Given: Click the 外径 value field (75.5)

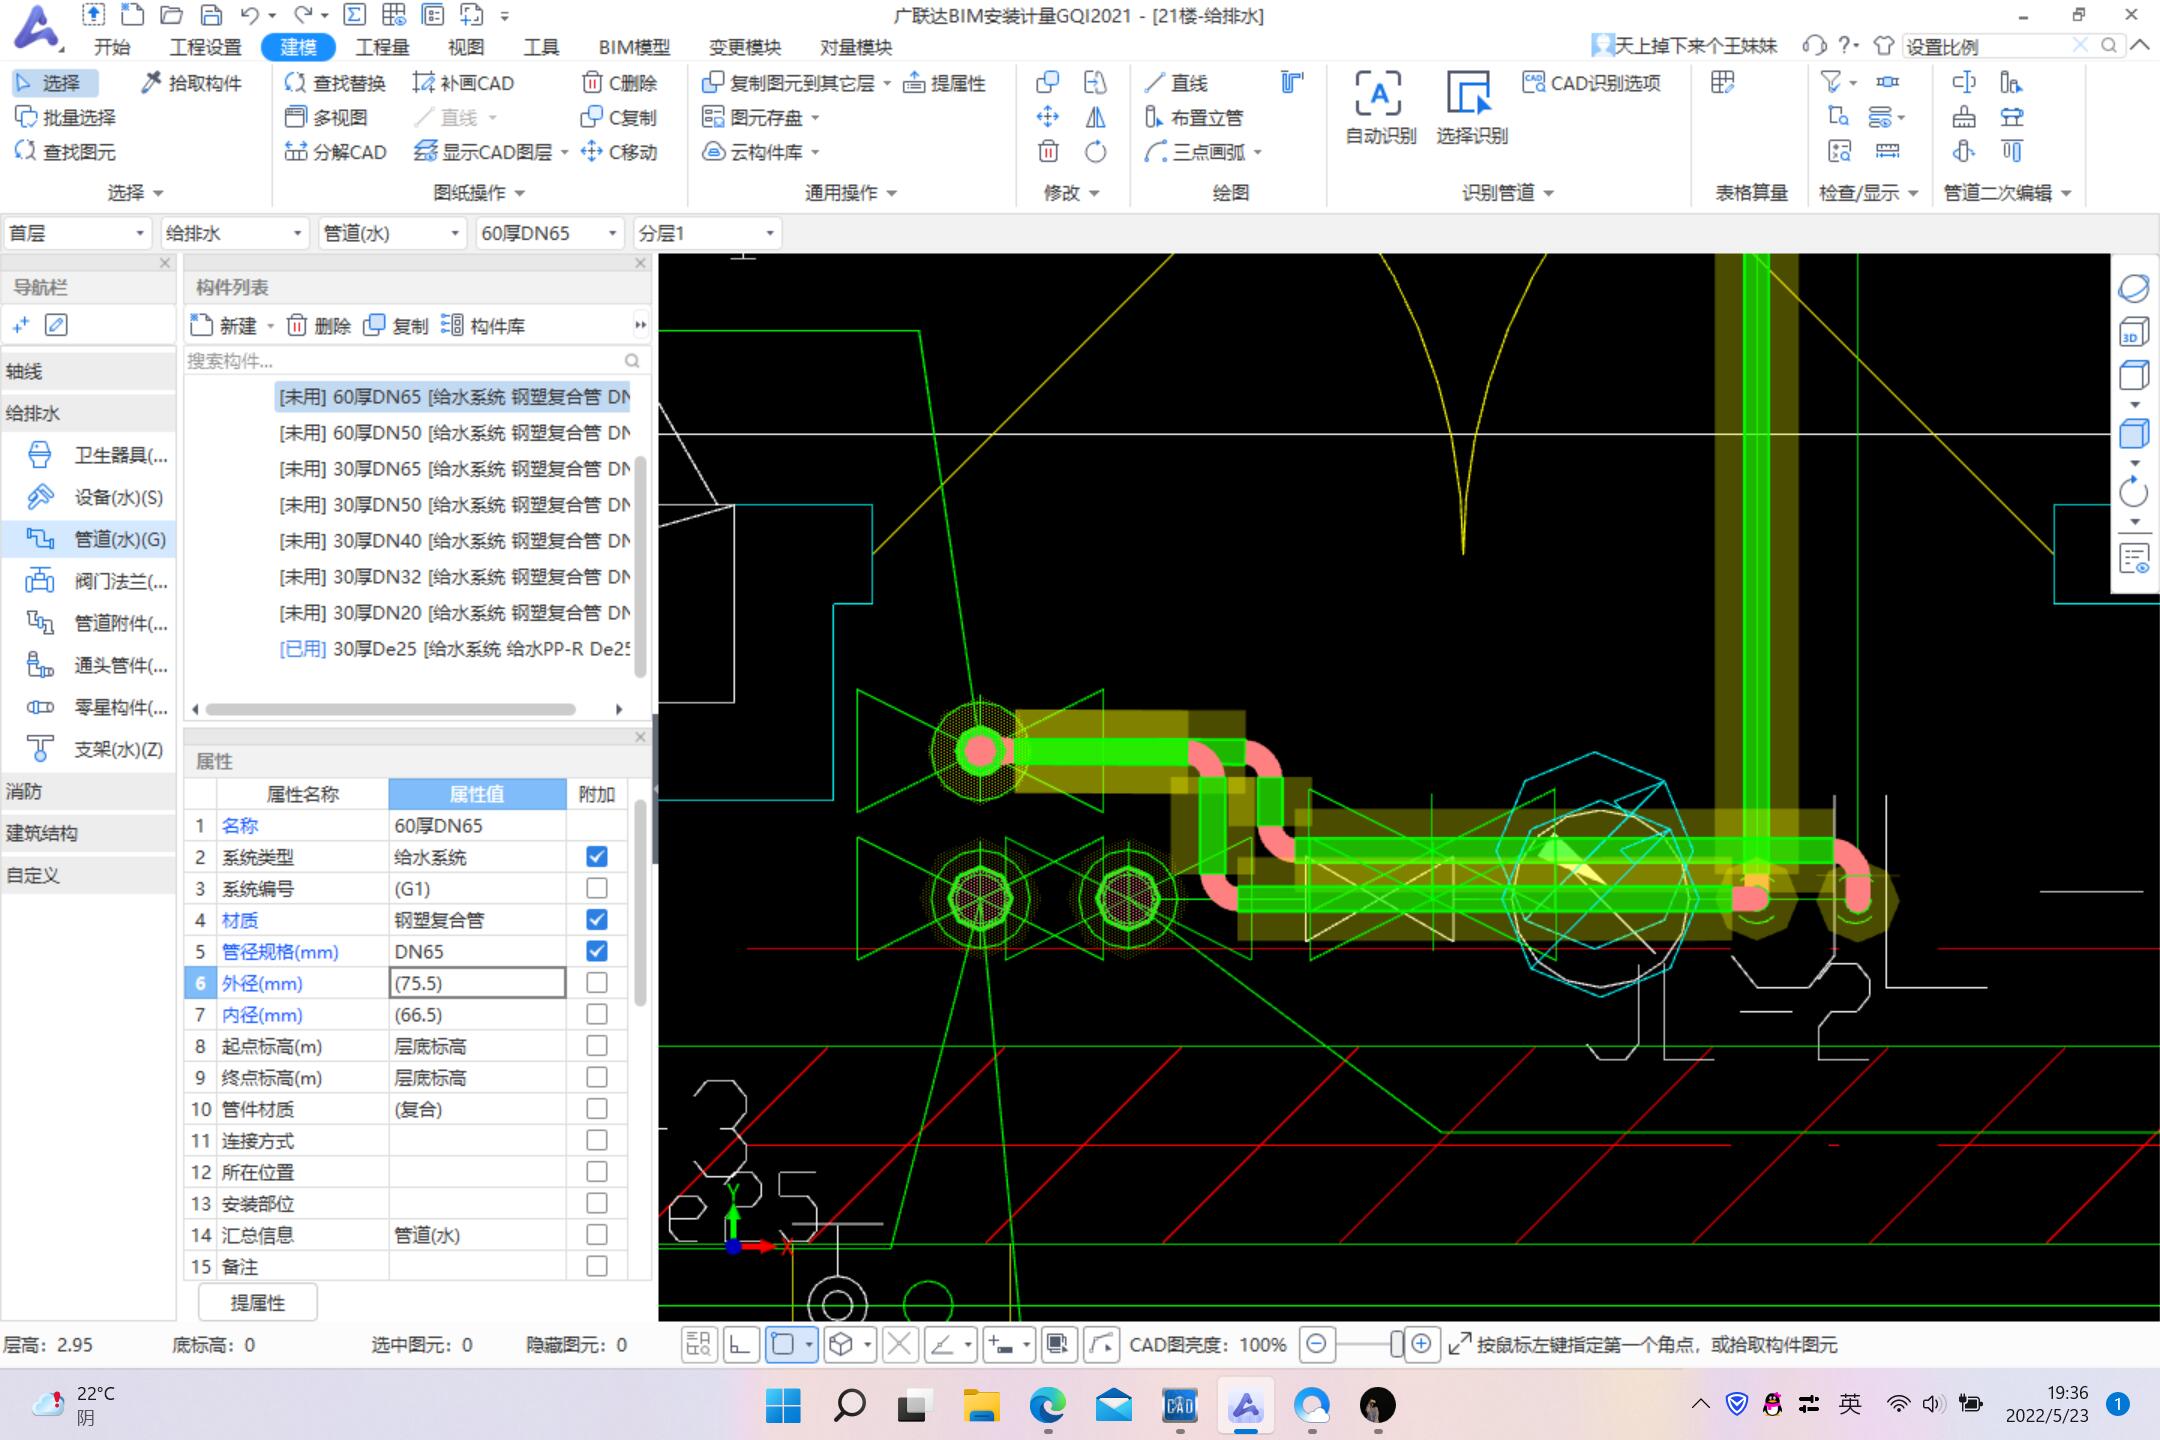Looking at the screenshot, I should click(477, 983).
